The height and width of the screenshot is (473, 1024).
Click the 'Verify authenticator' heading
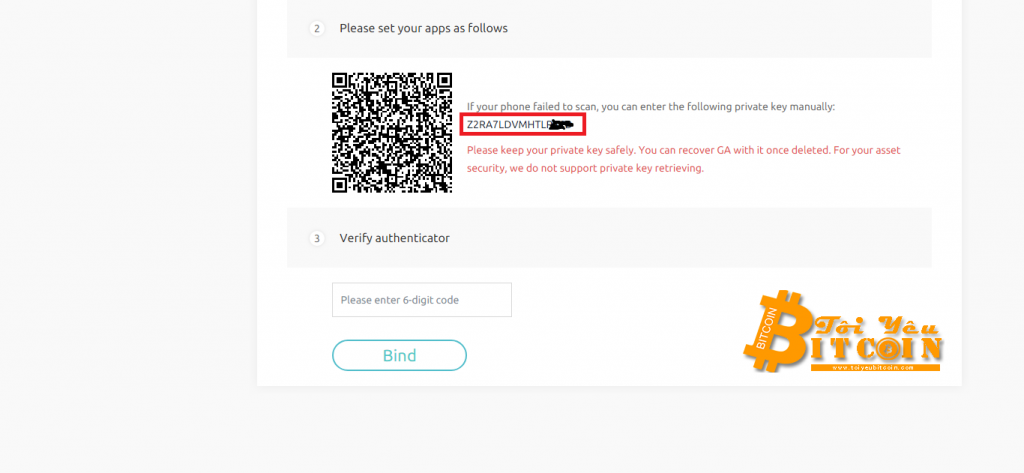394,238
